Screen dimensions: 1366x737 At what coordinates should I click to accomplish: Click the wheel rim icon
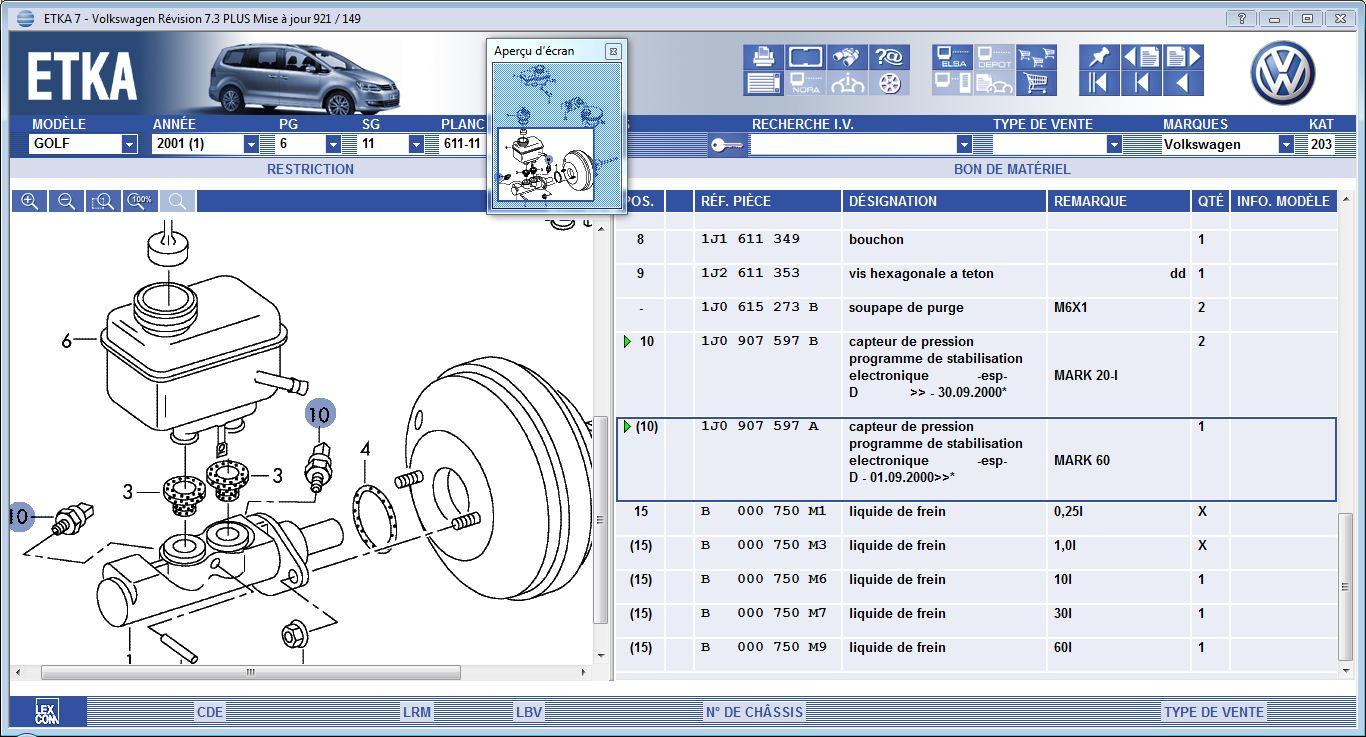point(889,83)
